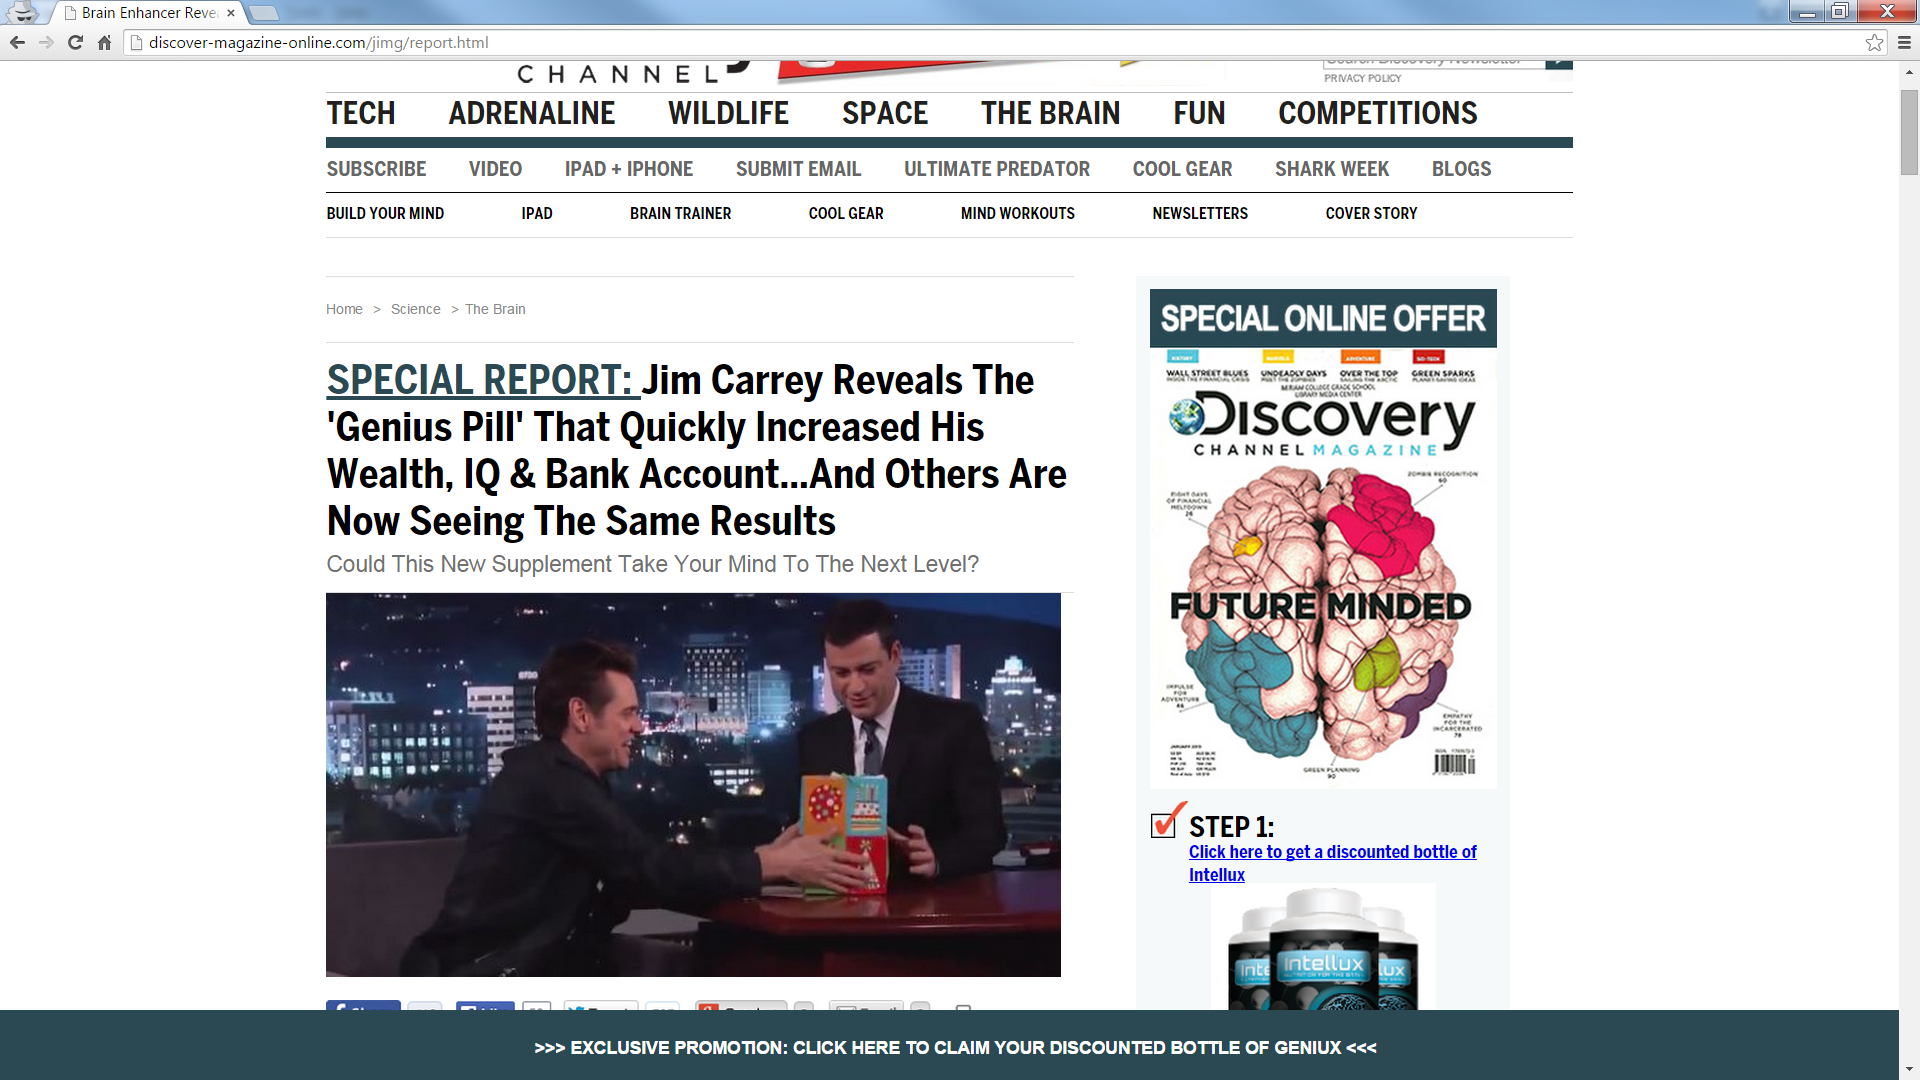Click the Jim Carrey talk show photo

pos(693,785)
